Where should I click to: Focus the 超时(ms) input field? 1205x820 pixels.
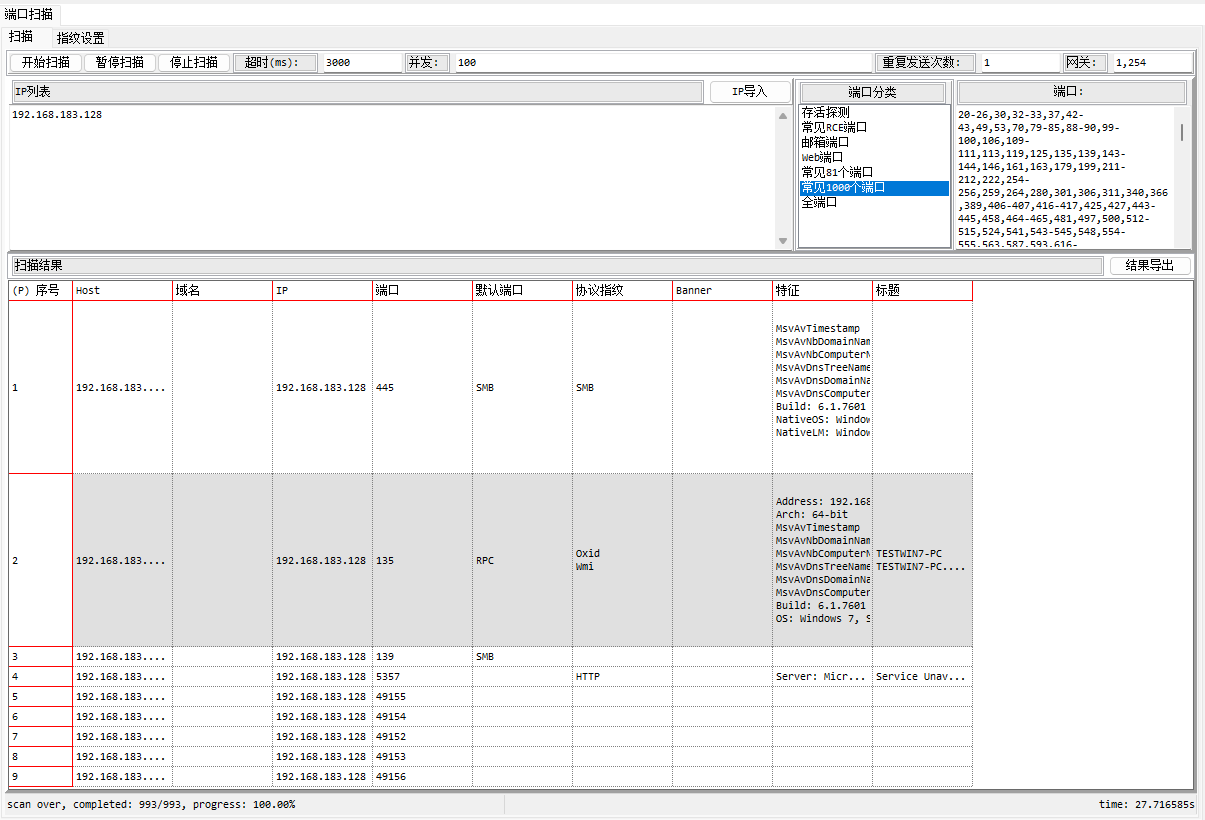point(361,62)
